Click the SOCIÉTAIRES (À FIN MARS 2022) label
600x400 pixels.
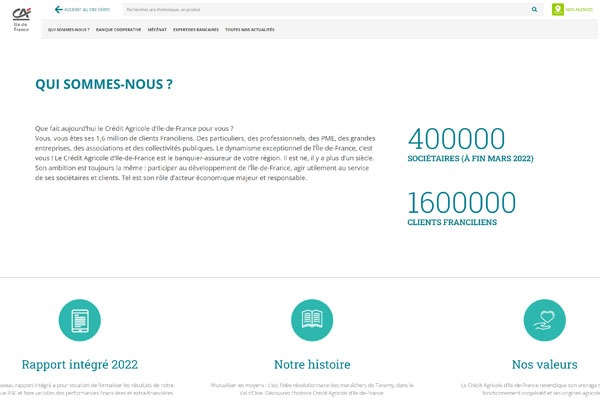[x=470, y=158]
